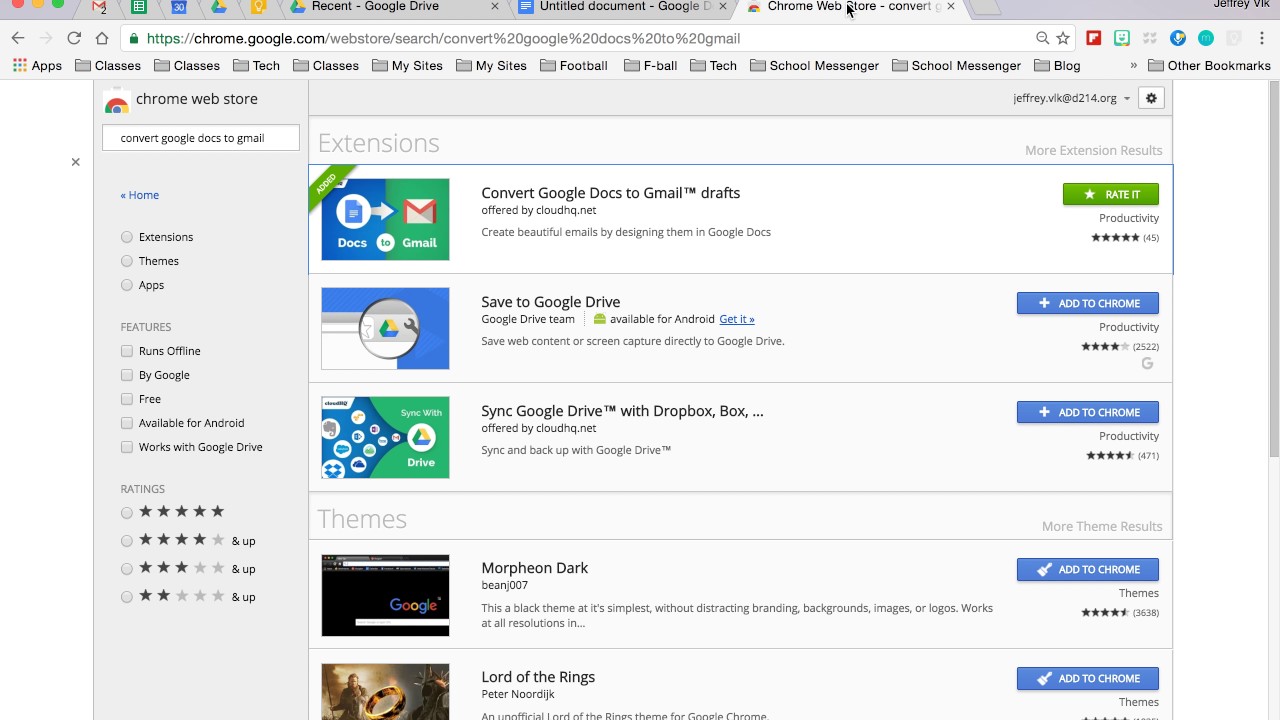Open the Chrome three-dot menu
Image resolution: width=1280 pixels, height=720 pixels.
coord(1262,38)
